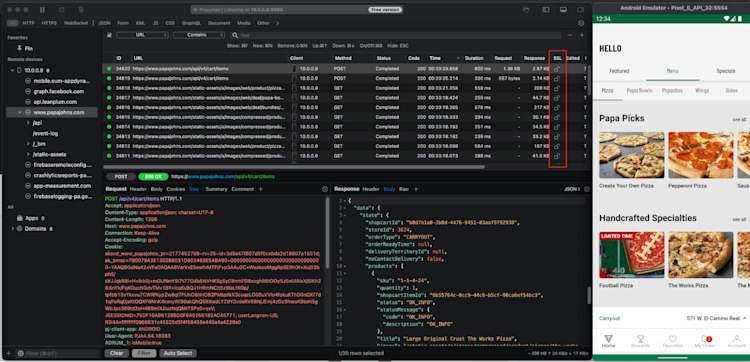
Task: Toggle the Filter button in bottom bar
Action: click(144, 353)
